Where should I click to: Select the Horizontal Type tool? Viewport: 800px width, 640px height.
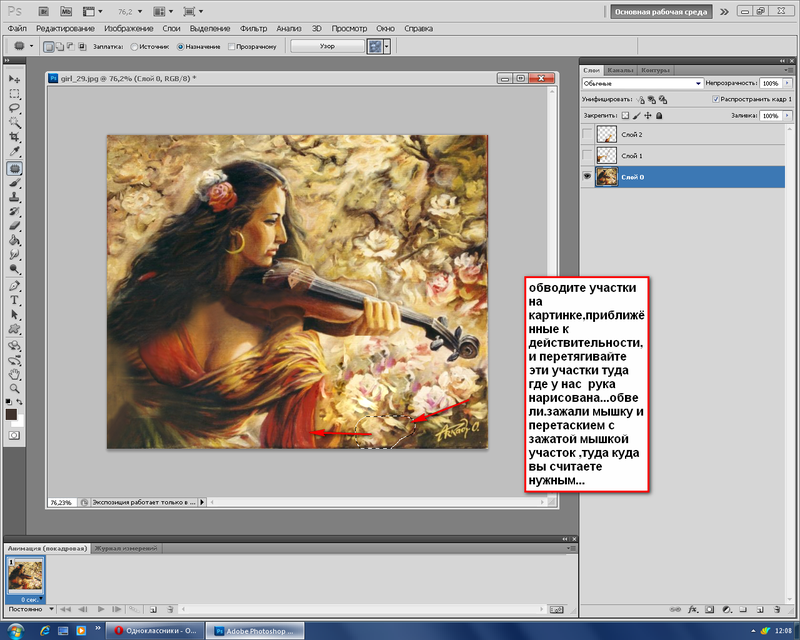[14, 300]
